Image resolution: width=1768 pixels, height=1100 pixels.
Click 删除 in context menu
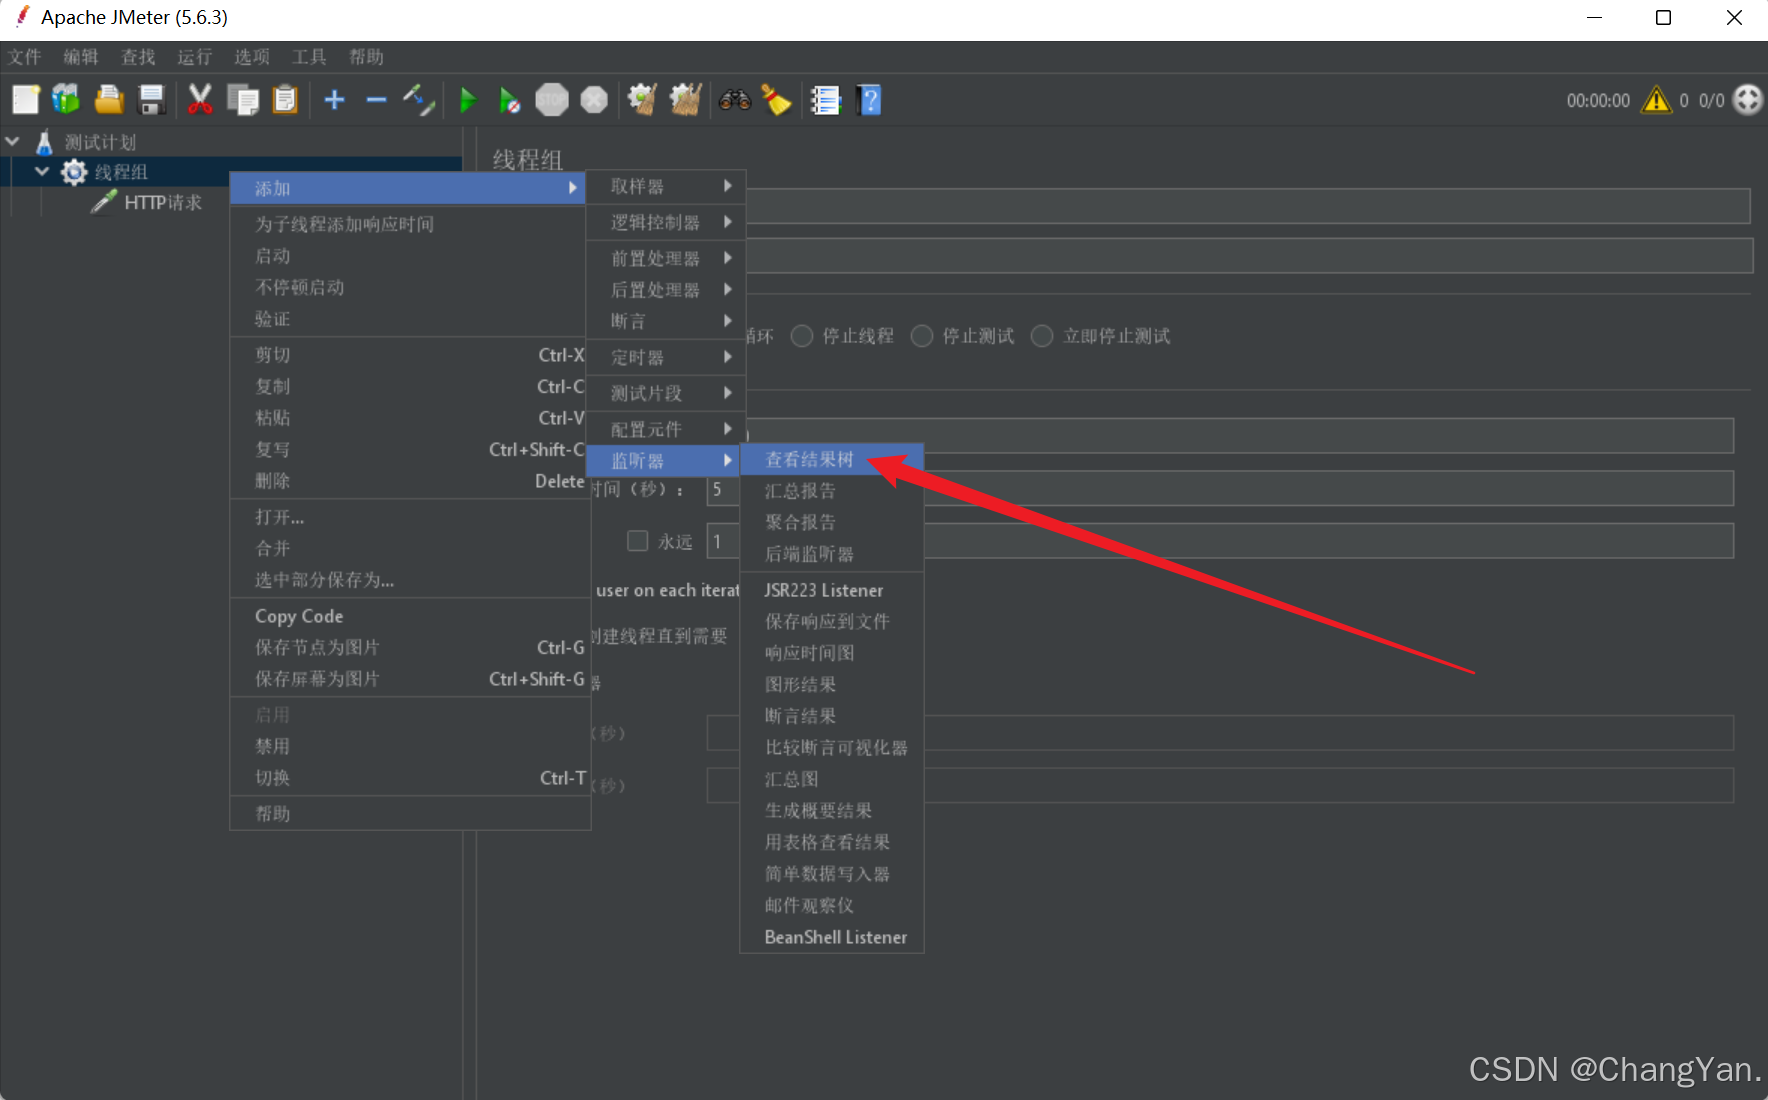[410, 481]
